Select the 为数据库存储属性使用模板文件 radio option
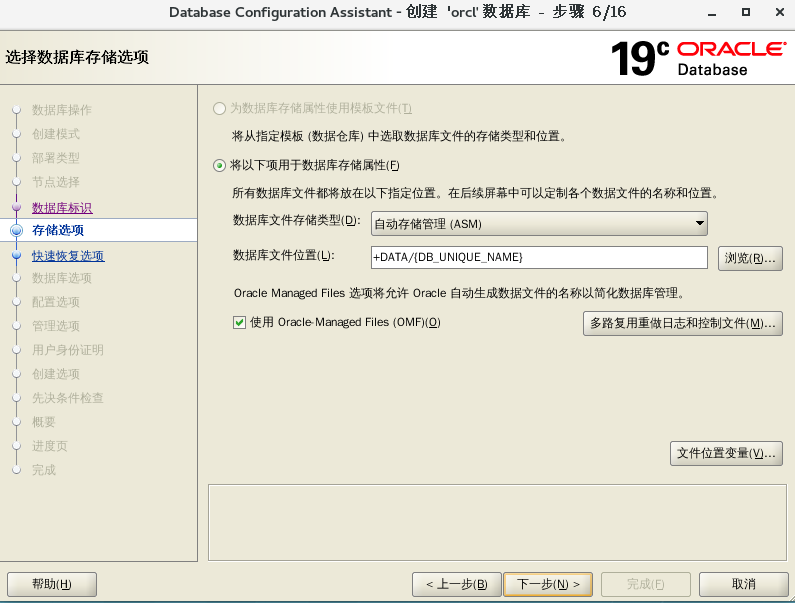 (x=219, y=108)
